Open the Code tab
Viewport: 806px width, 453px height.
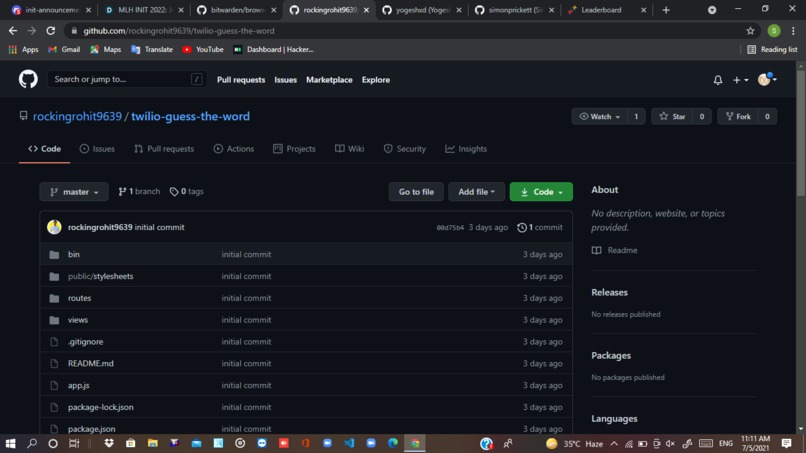[x=44, y=149]
